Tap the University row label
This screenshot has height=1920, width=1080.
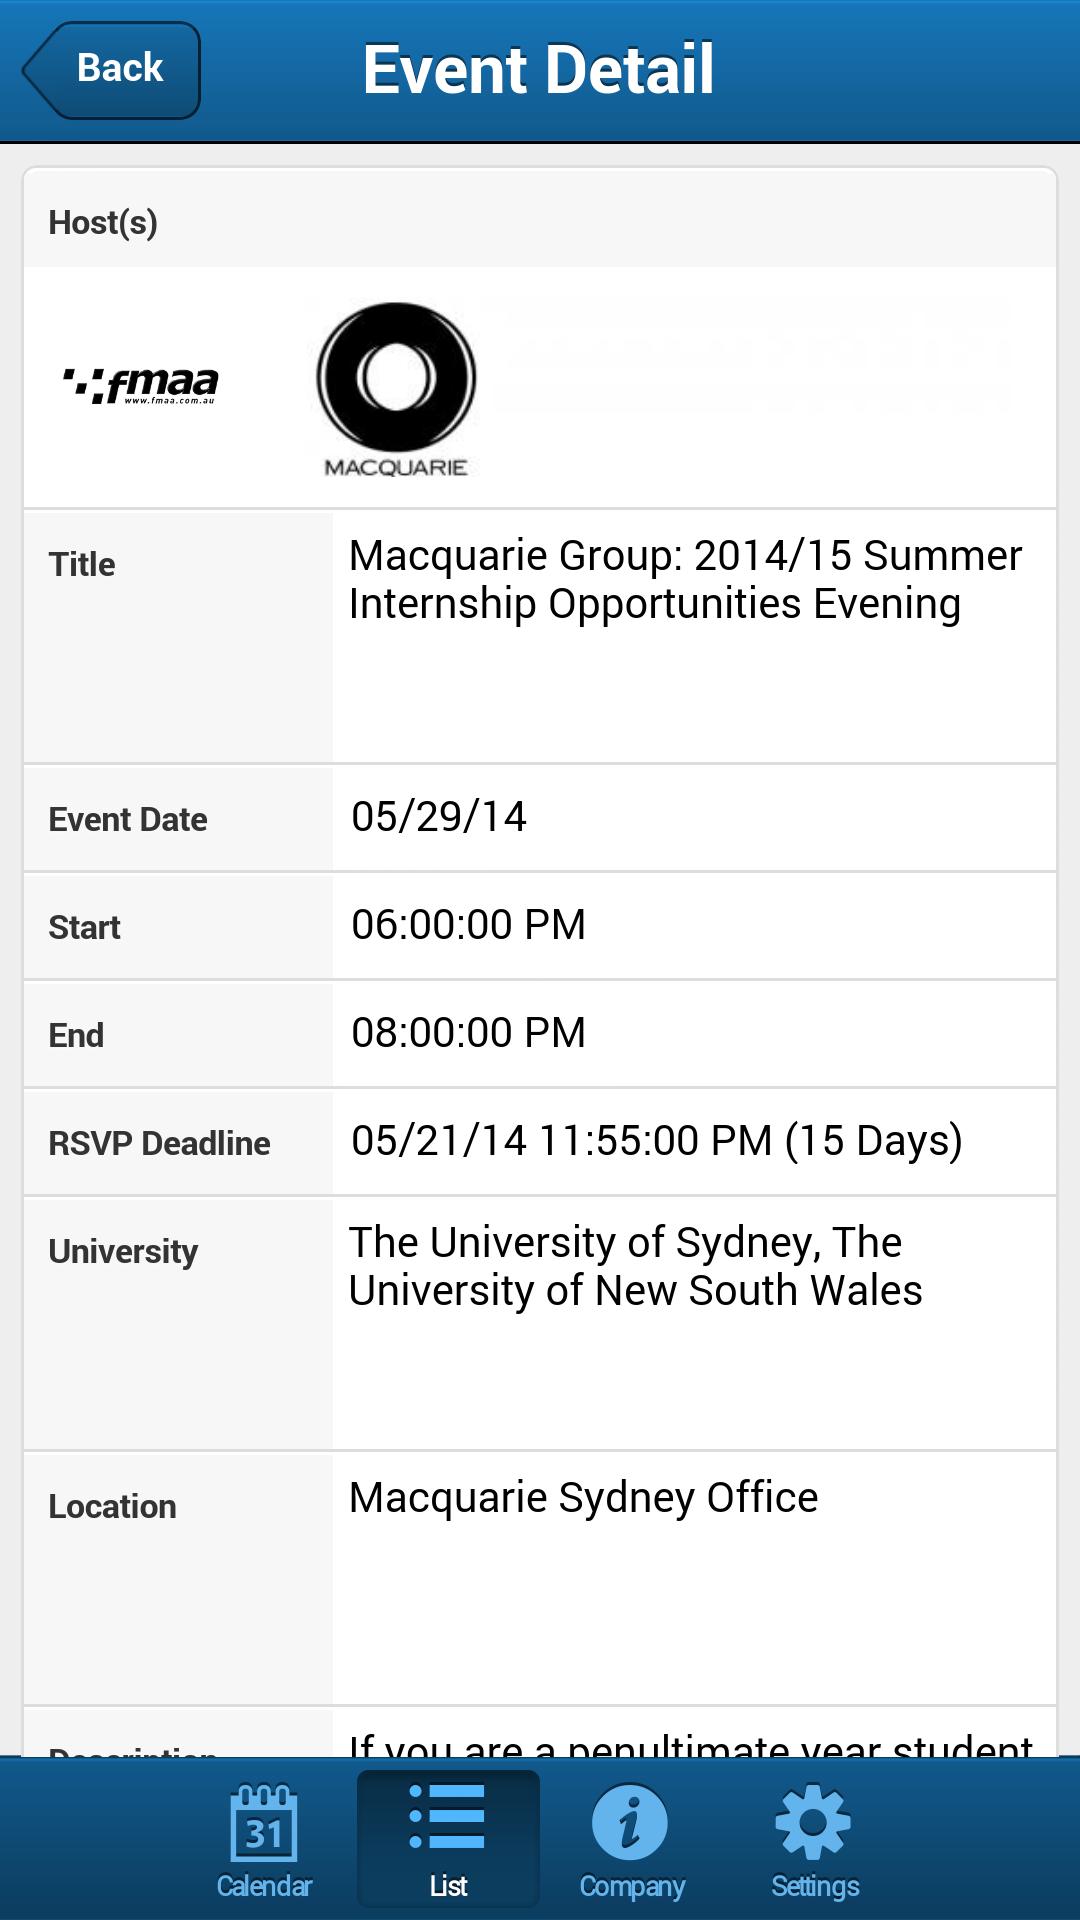click(123, 1252)
